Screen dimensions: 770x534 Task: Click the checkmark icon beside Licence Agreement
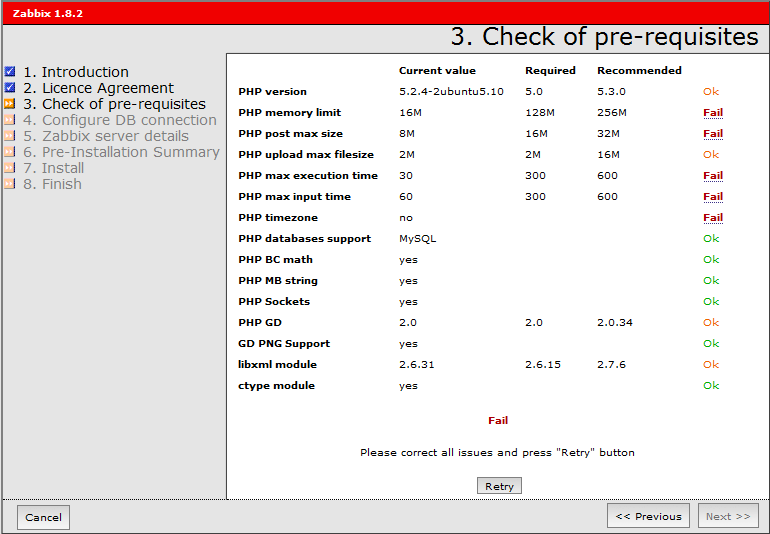coord(10,88)
